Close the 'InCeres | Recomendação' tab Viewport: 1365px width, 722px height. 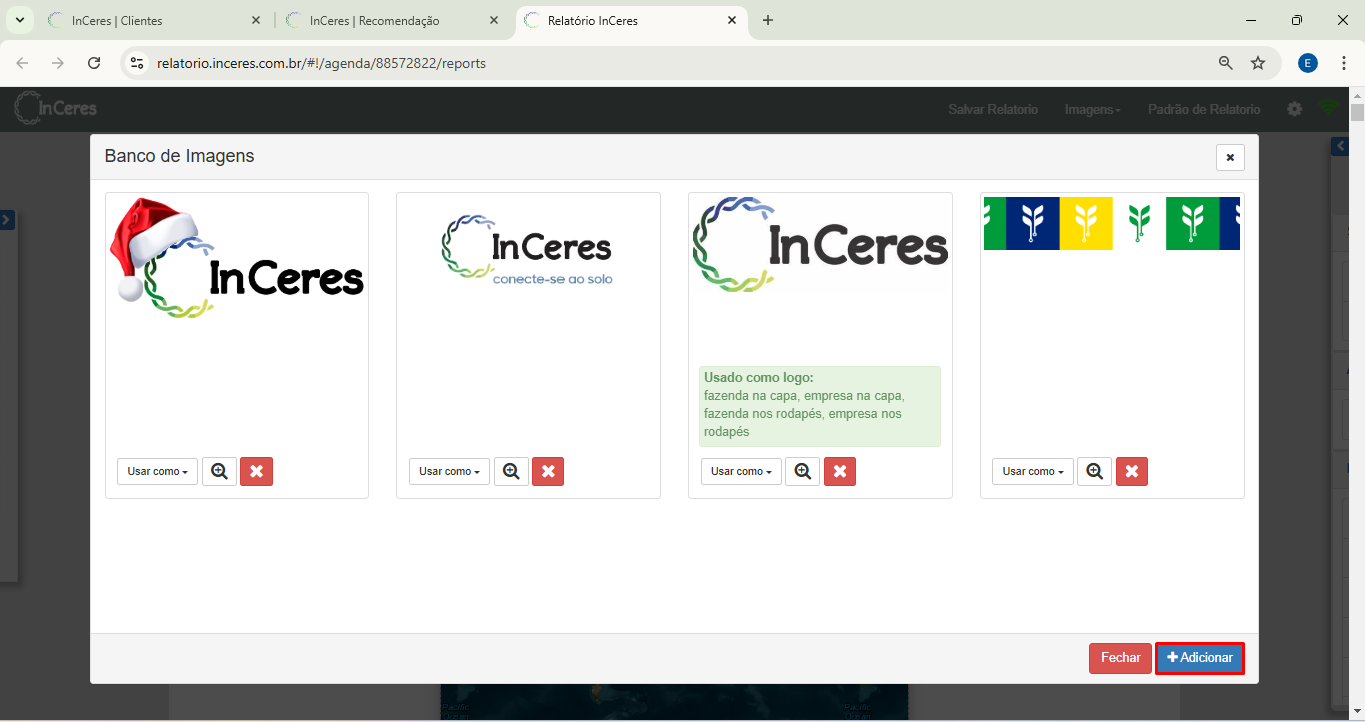pos(494,20)
